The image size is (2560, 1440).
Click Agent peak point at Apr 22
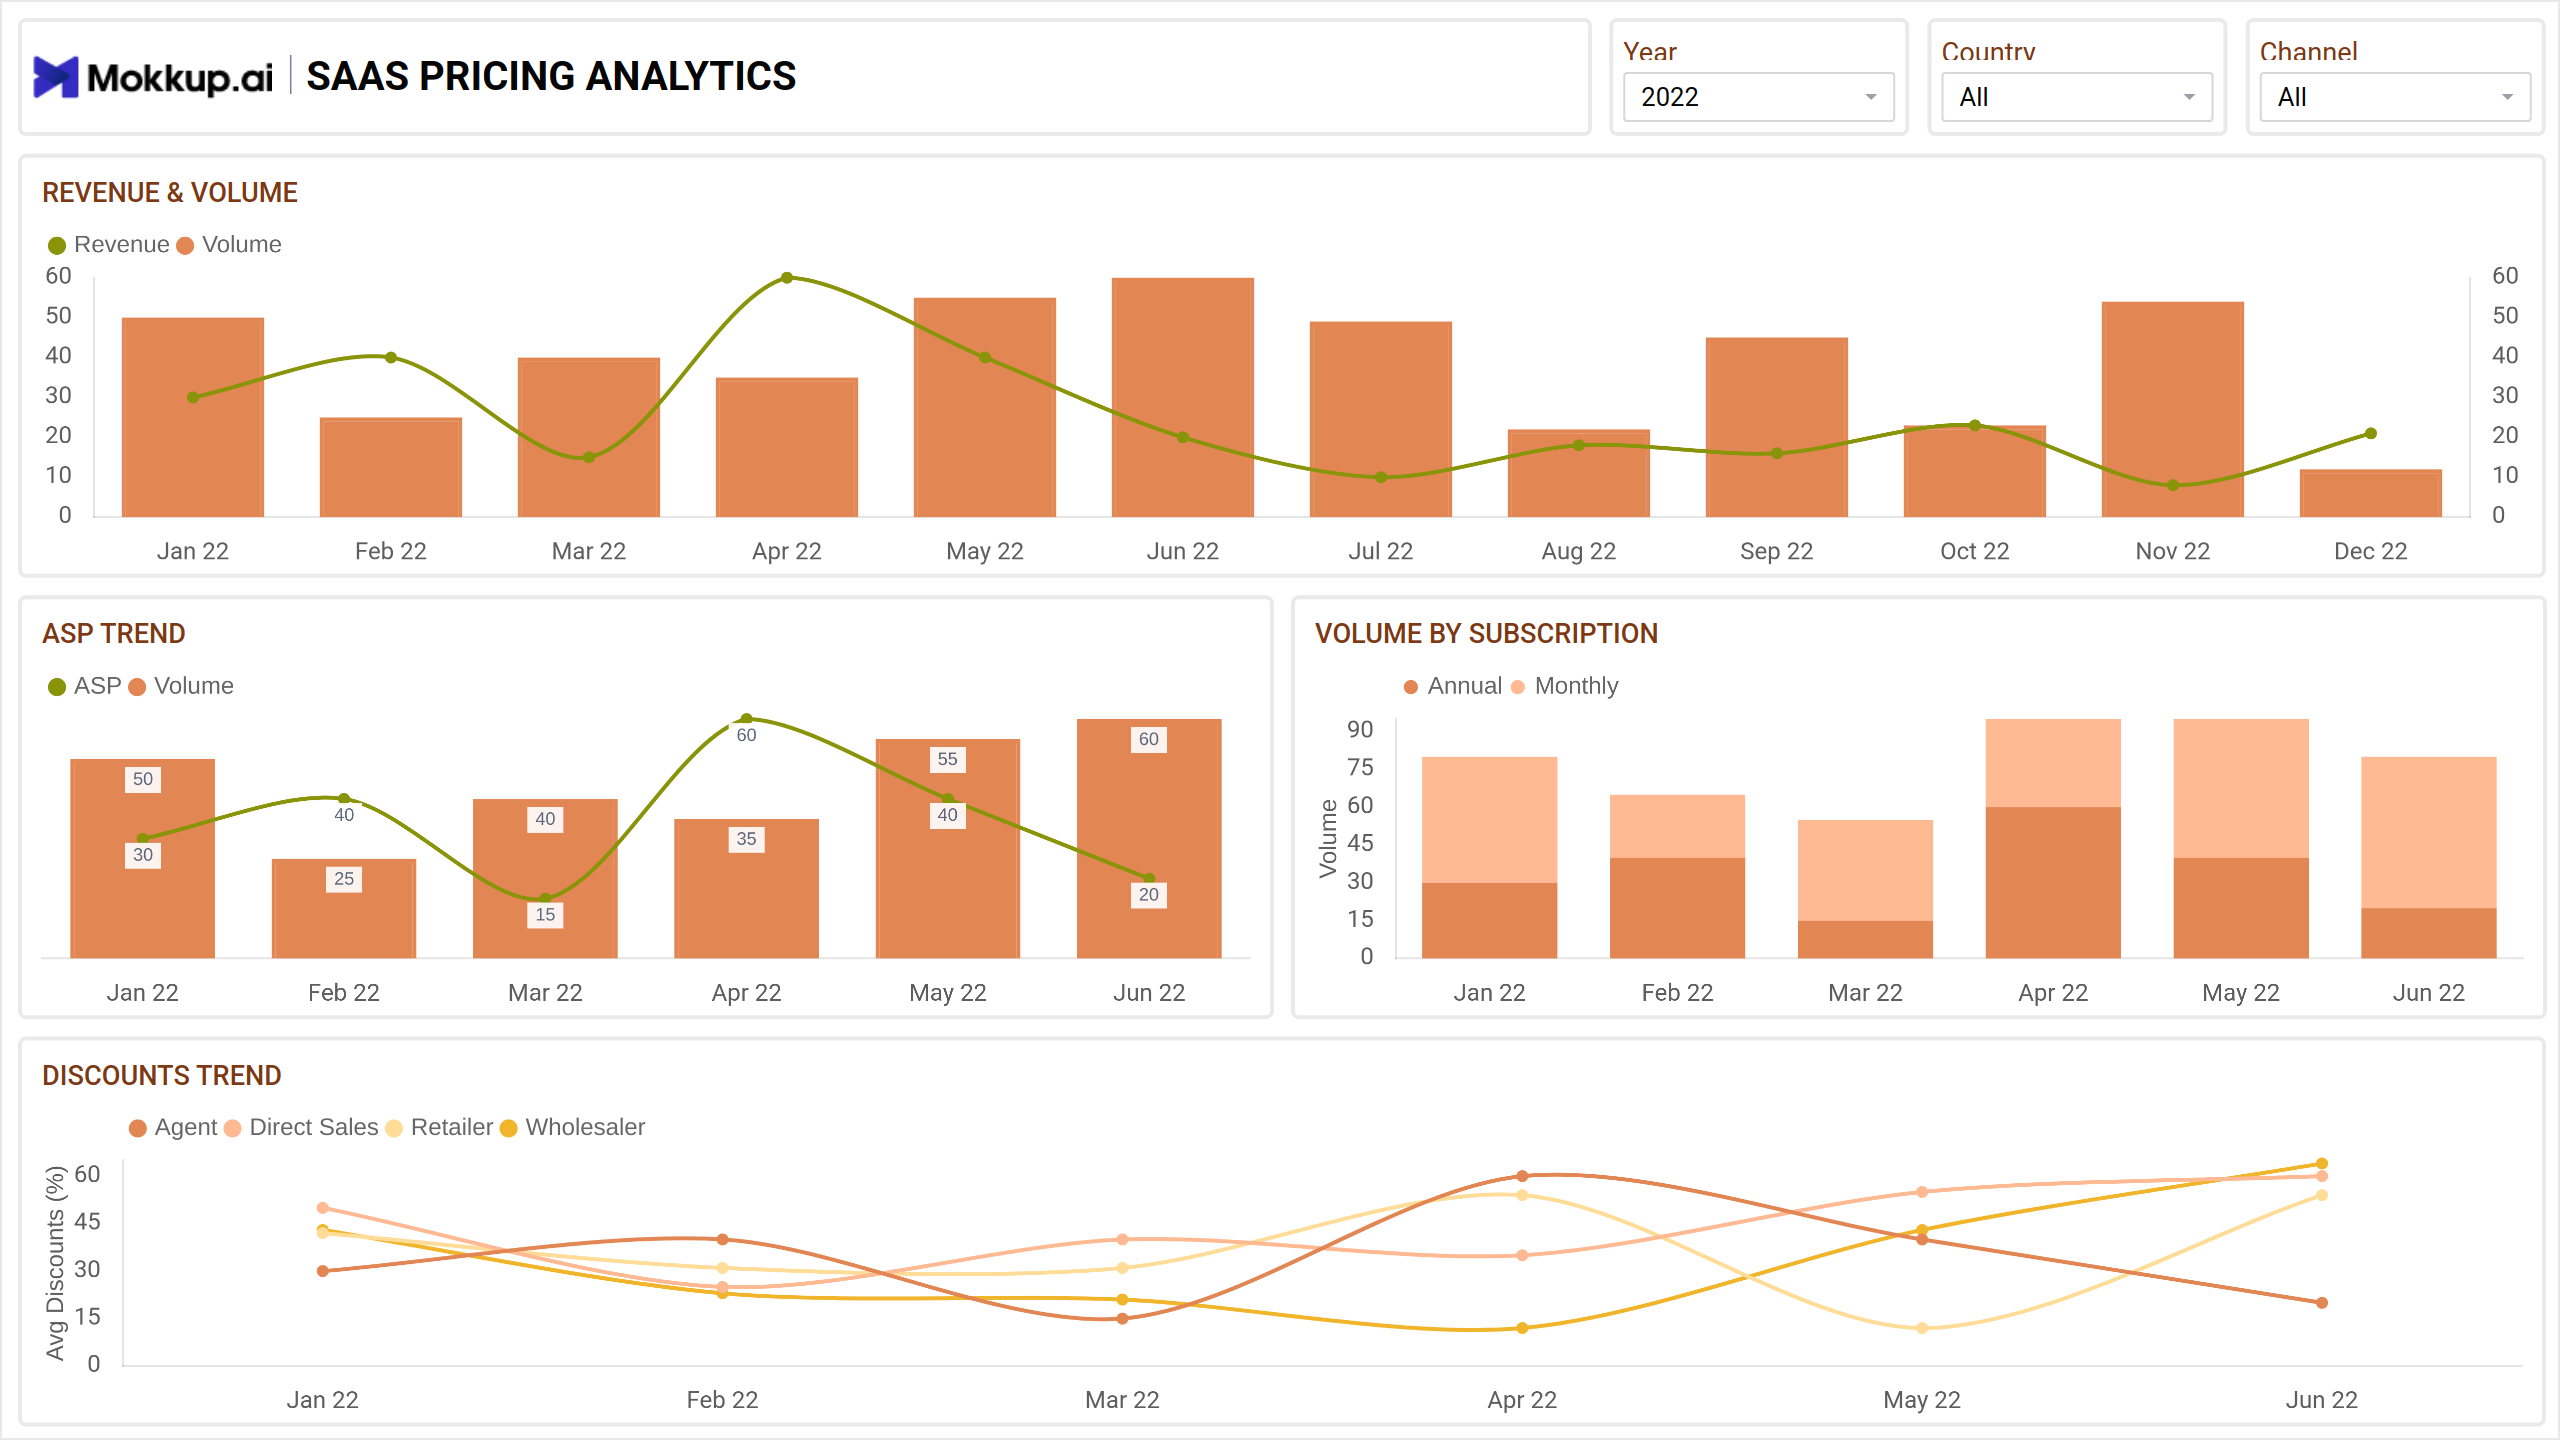[x=1522, y=1176]
